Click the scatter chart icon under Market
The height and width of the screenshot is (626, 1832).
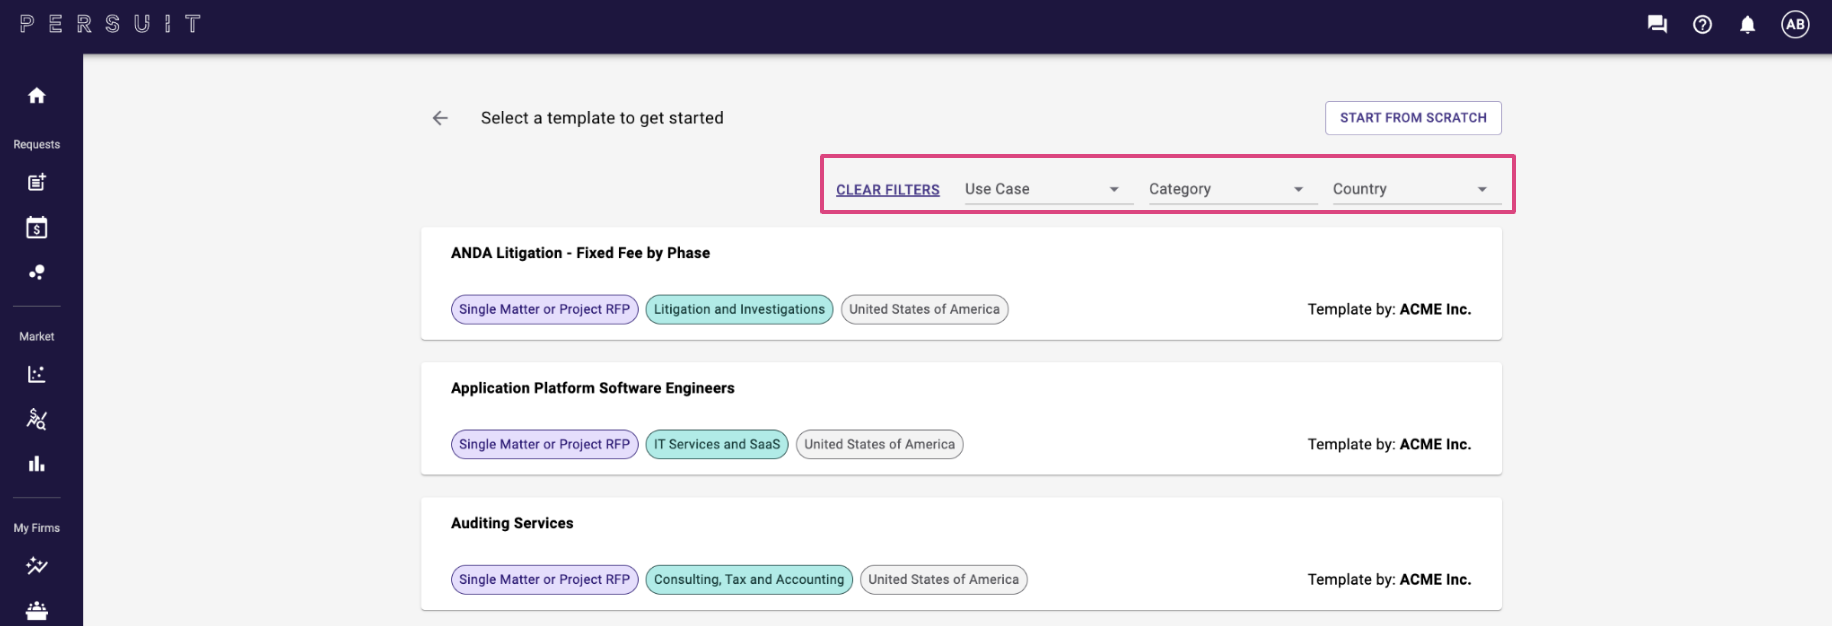pyautogui.click(x=37, y=374)
